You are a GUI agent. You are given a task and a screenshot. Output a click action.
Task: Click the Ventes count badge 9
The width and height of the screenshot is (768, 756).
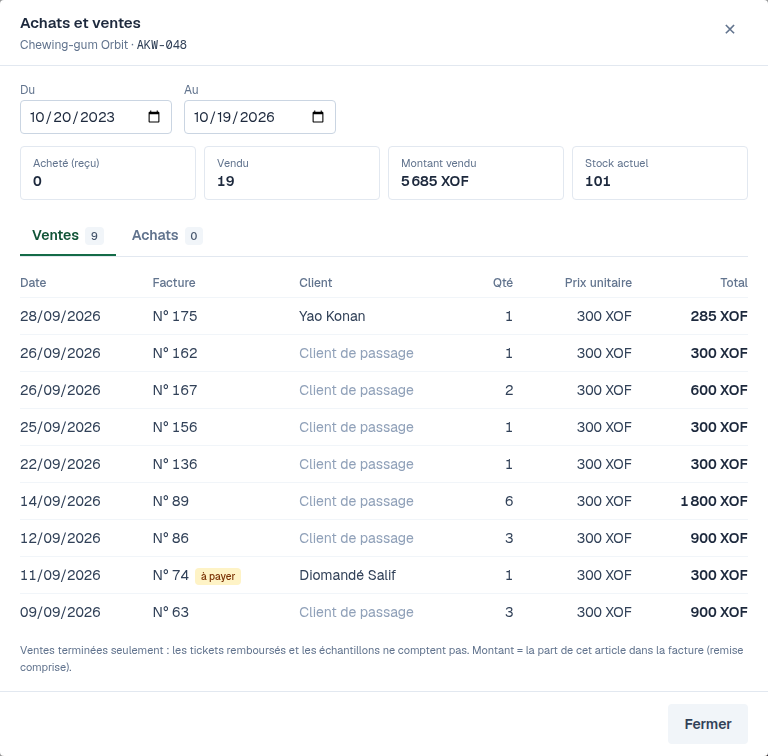point(94,236)
